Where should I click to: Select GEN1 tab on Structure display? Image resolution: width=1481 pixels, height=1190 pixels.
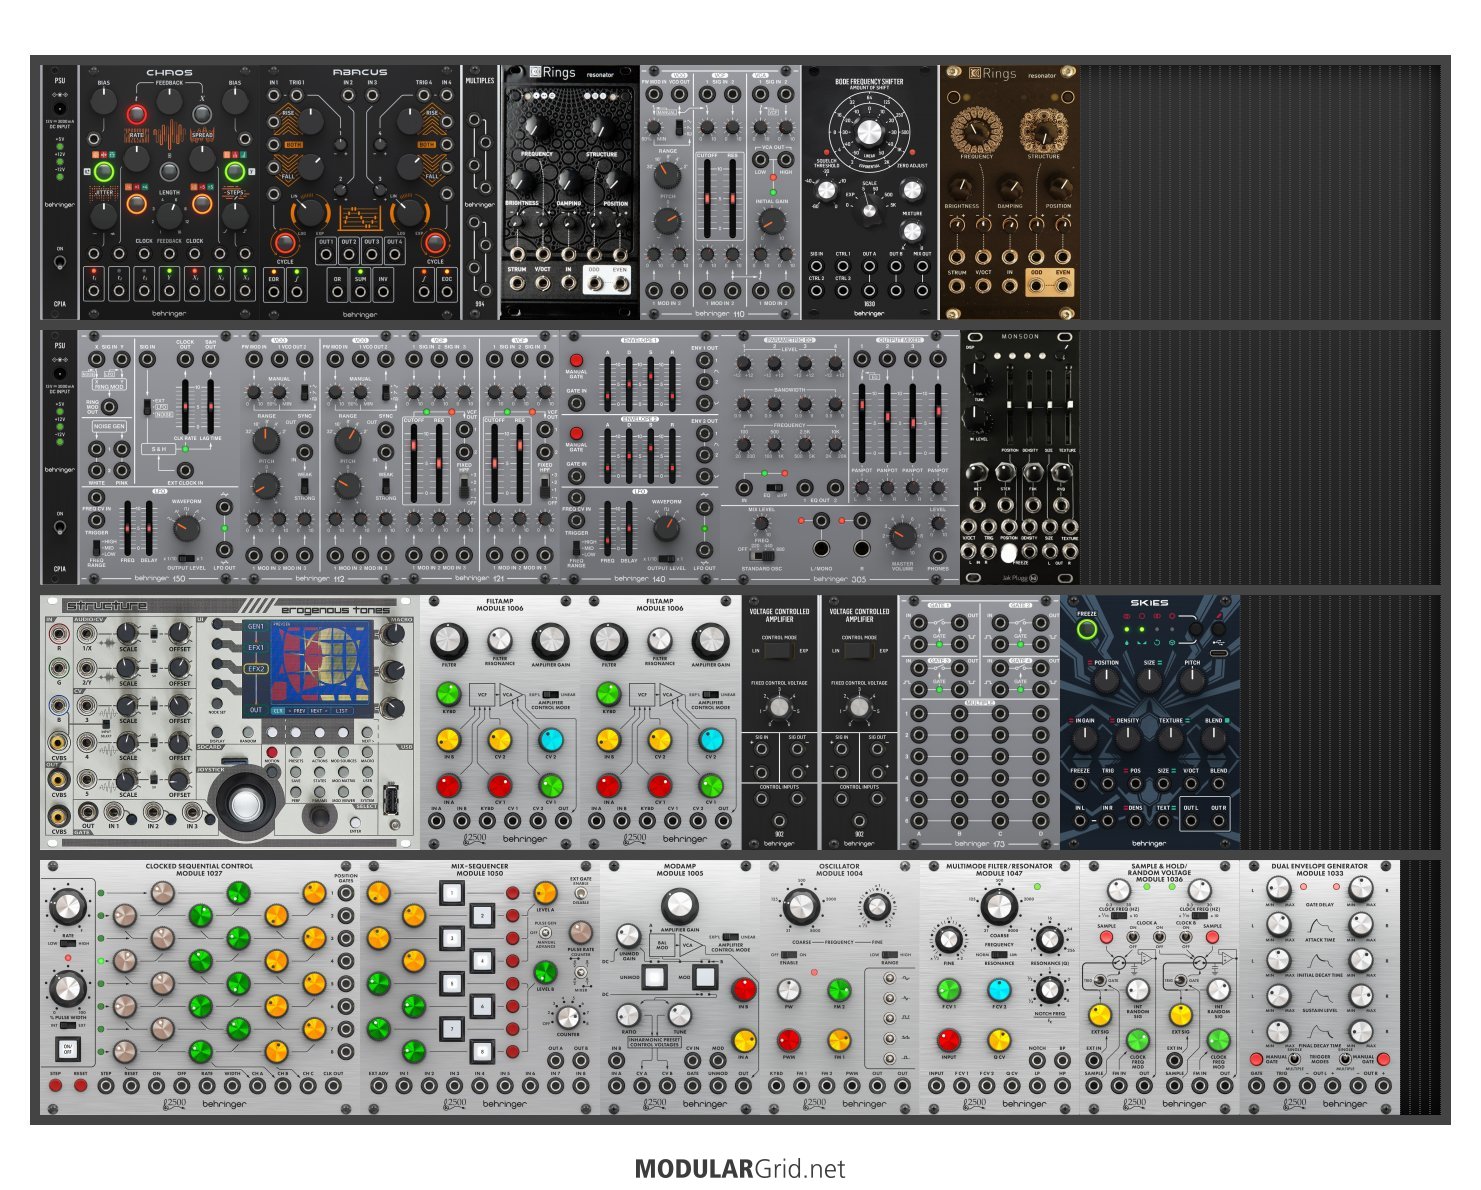256,627
